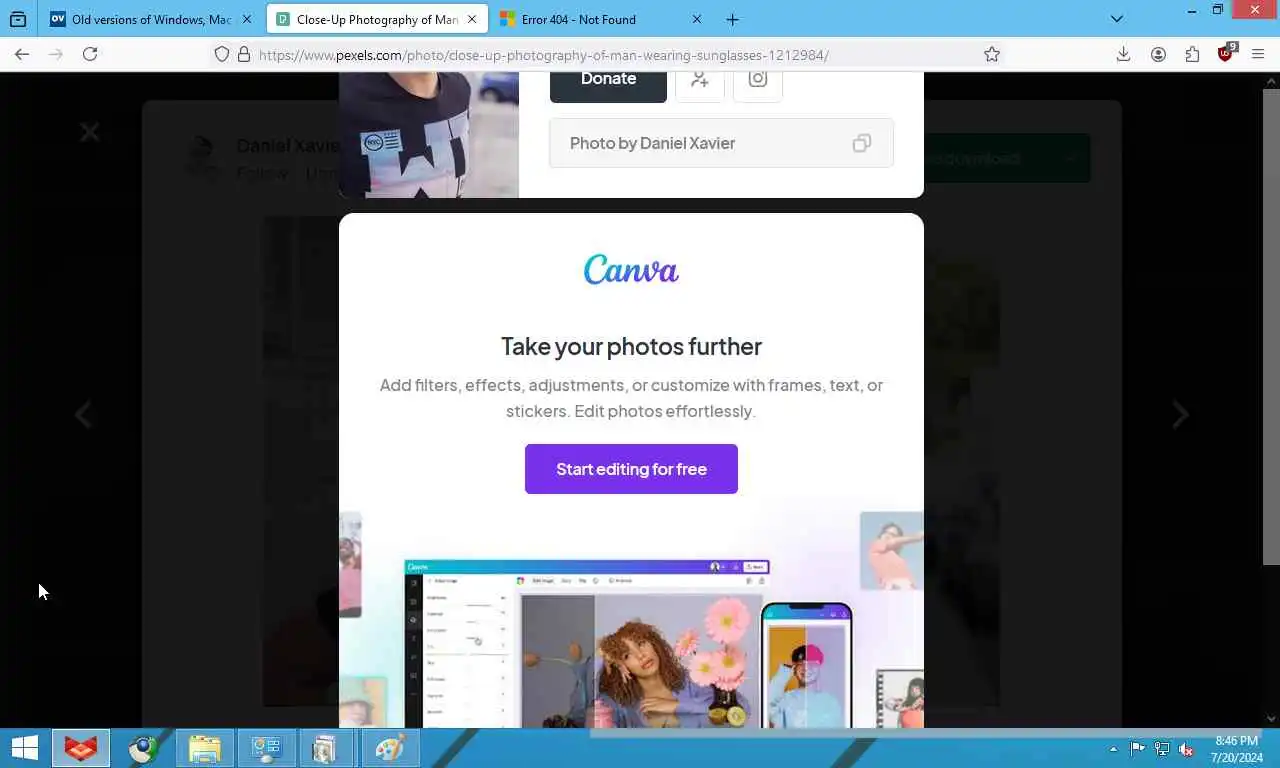View site security padlock information
The height and width of the screenshot is (768, 1280).
pos(243,55)
